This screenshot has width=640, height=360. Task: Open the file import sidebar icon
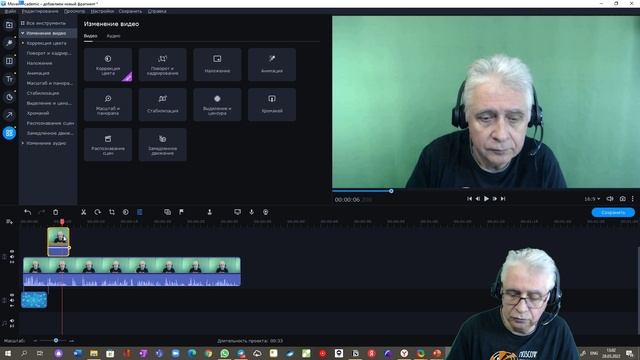pos(9,25)
